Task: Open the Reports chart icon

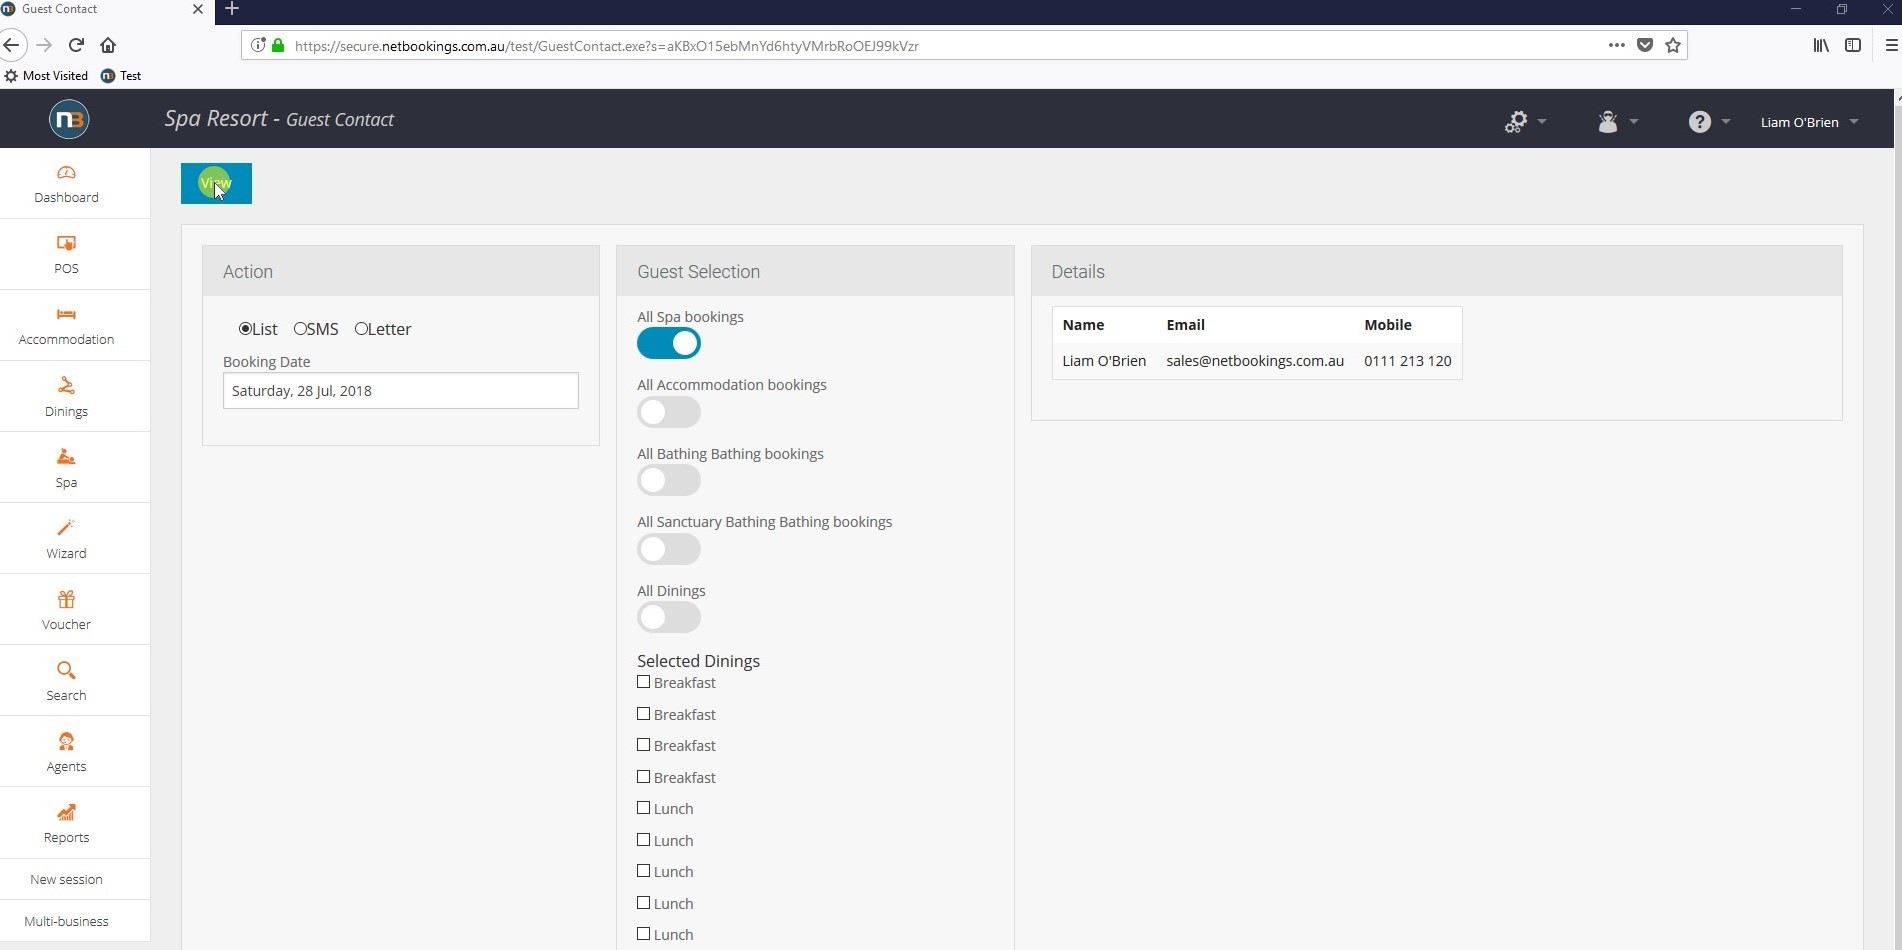Action: [66, 812]
